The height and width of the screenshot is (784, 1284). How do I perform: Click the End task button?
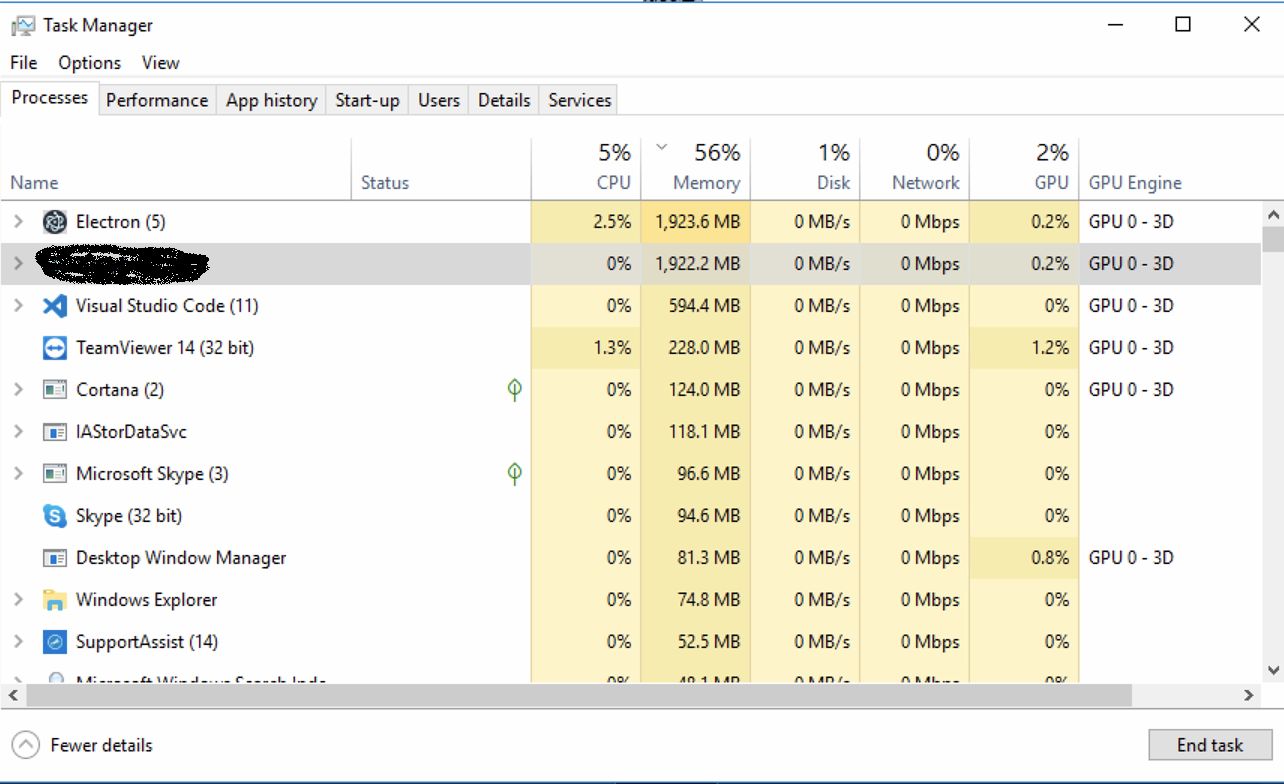[1210, 745]
